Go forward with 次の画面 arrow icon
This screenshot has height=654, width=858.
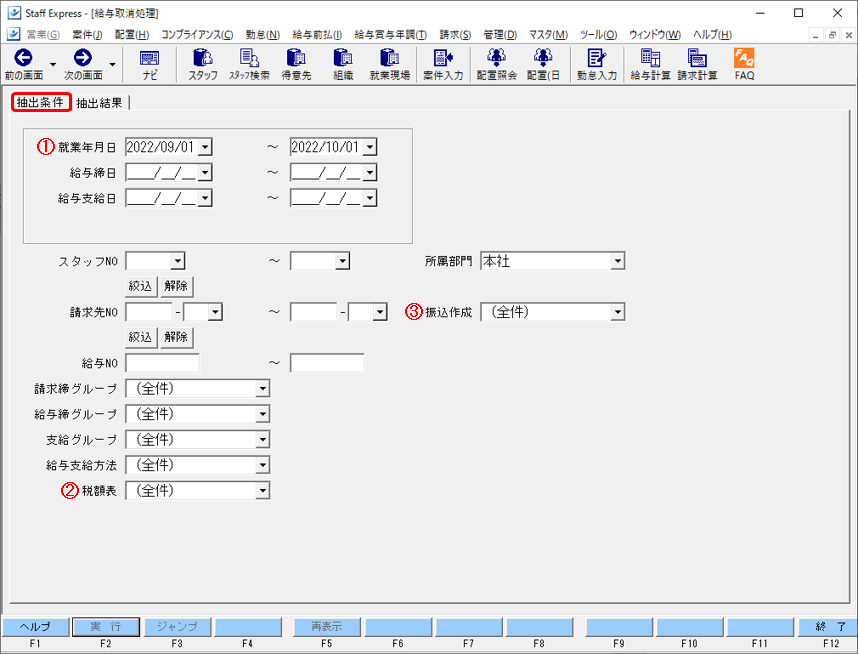83,57
